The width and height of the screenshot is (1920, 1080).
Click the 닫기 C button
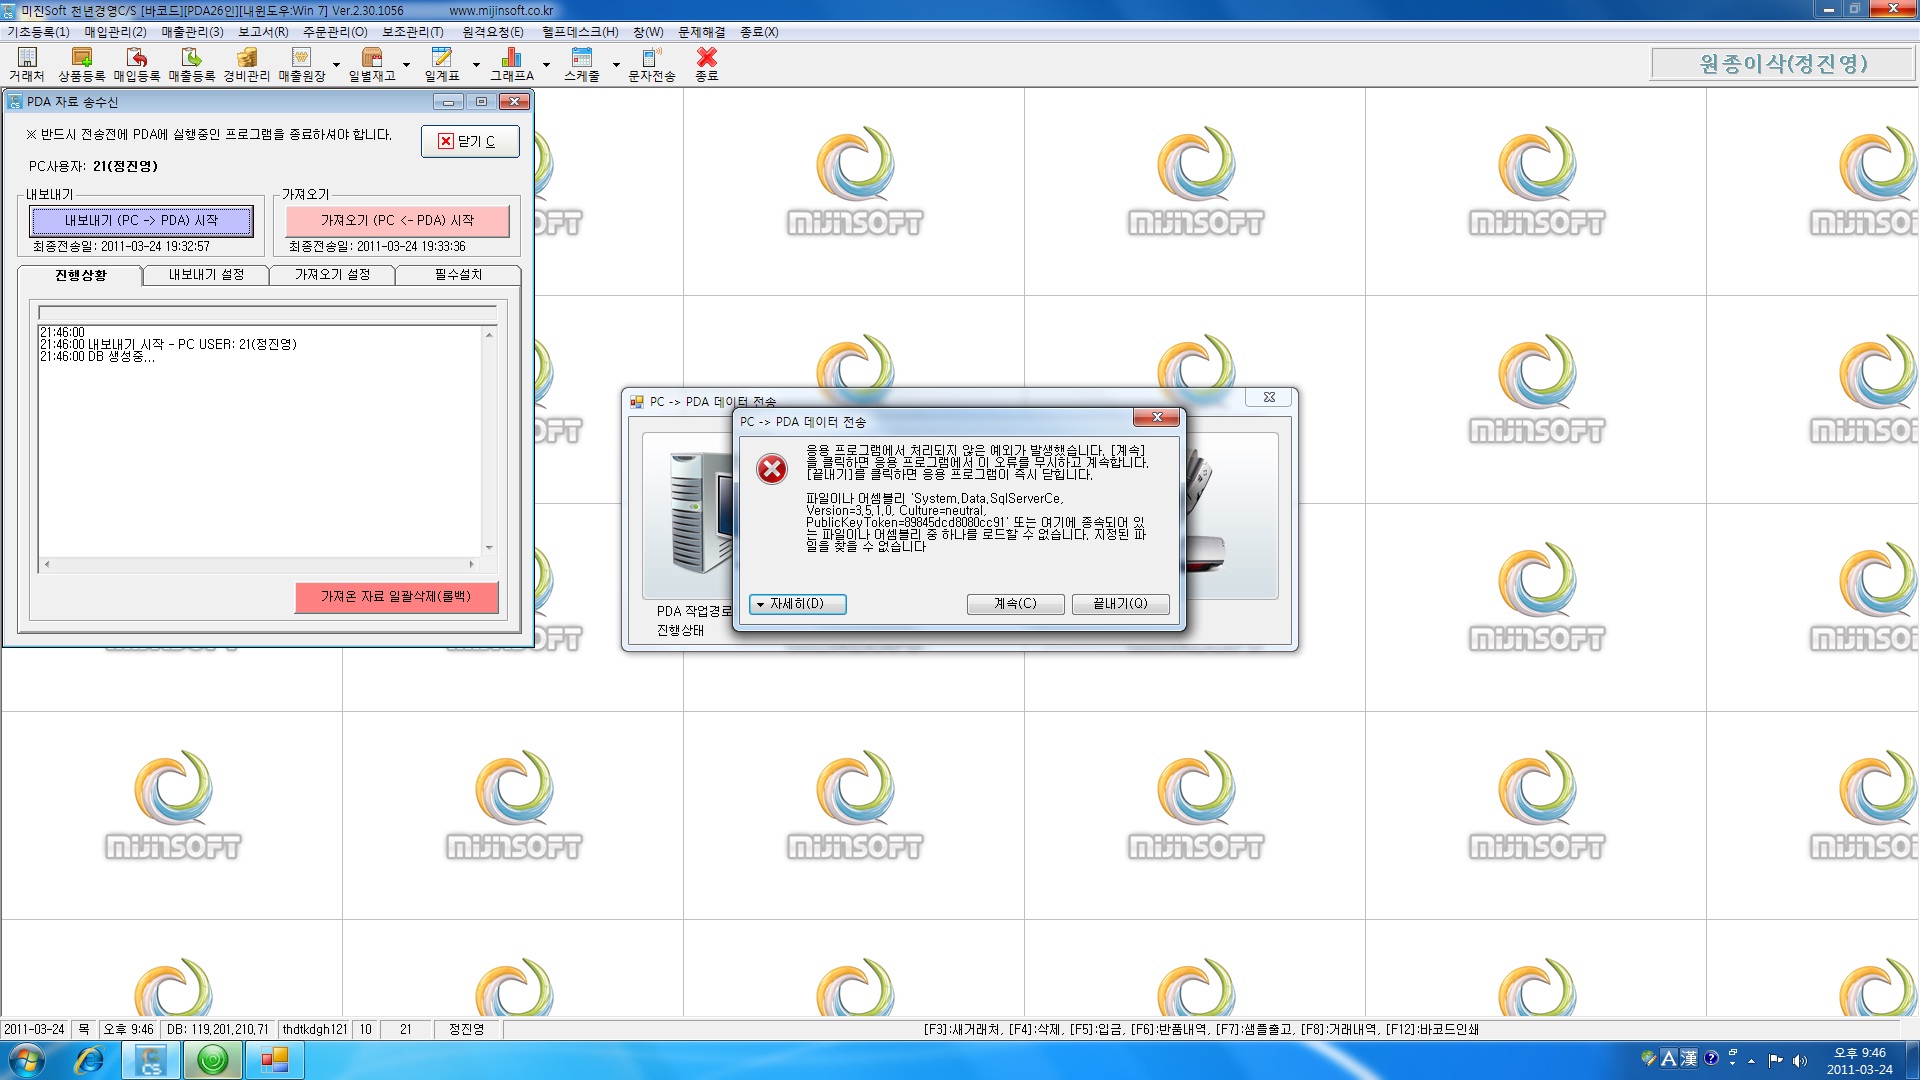(470, 142)
